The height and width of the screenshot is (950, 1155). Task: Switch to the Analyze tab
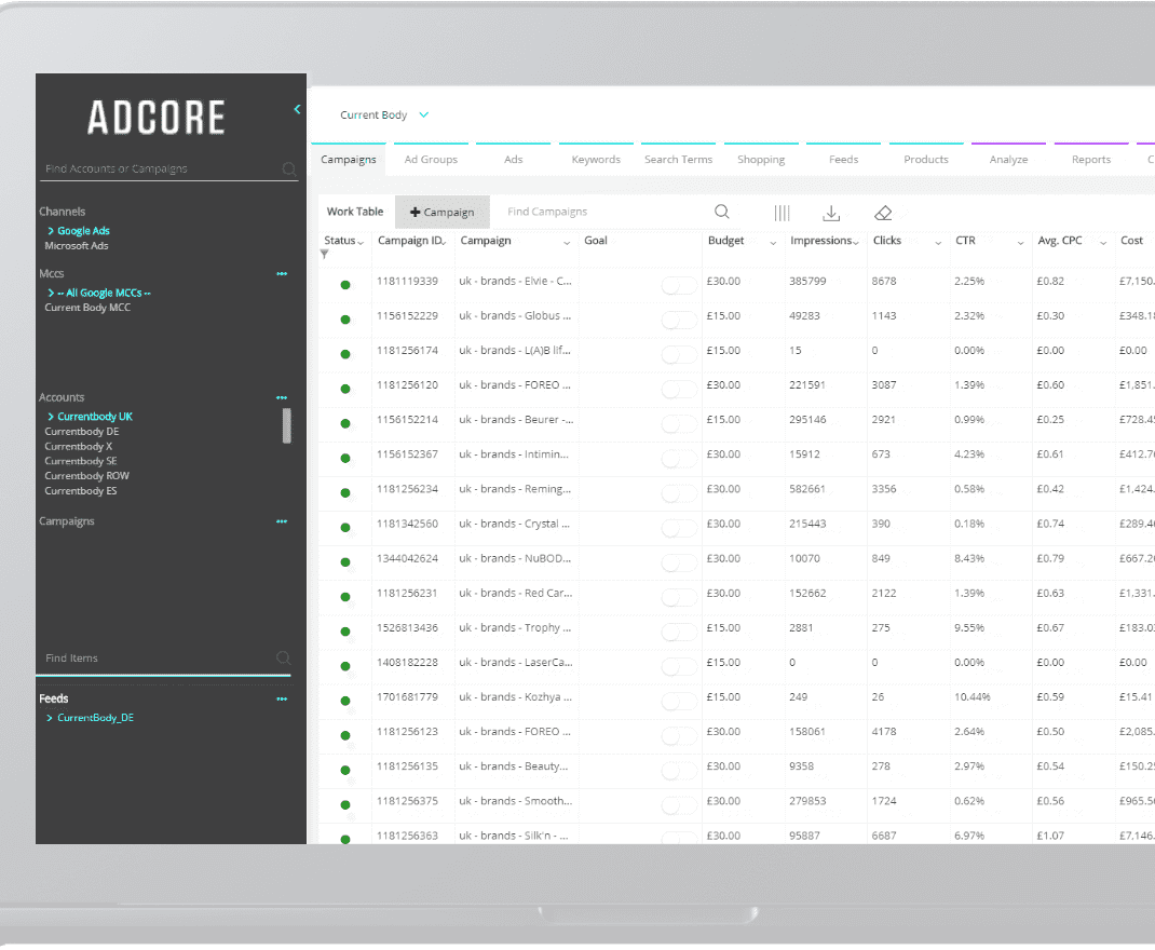(1008, 159)
